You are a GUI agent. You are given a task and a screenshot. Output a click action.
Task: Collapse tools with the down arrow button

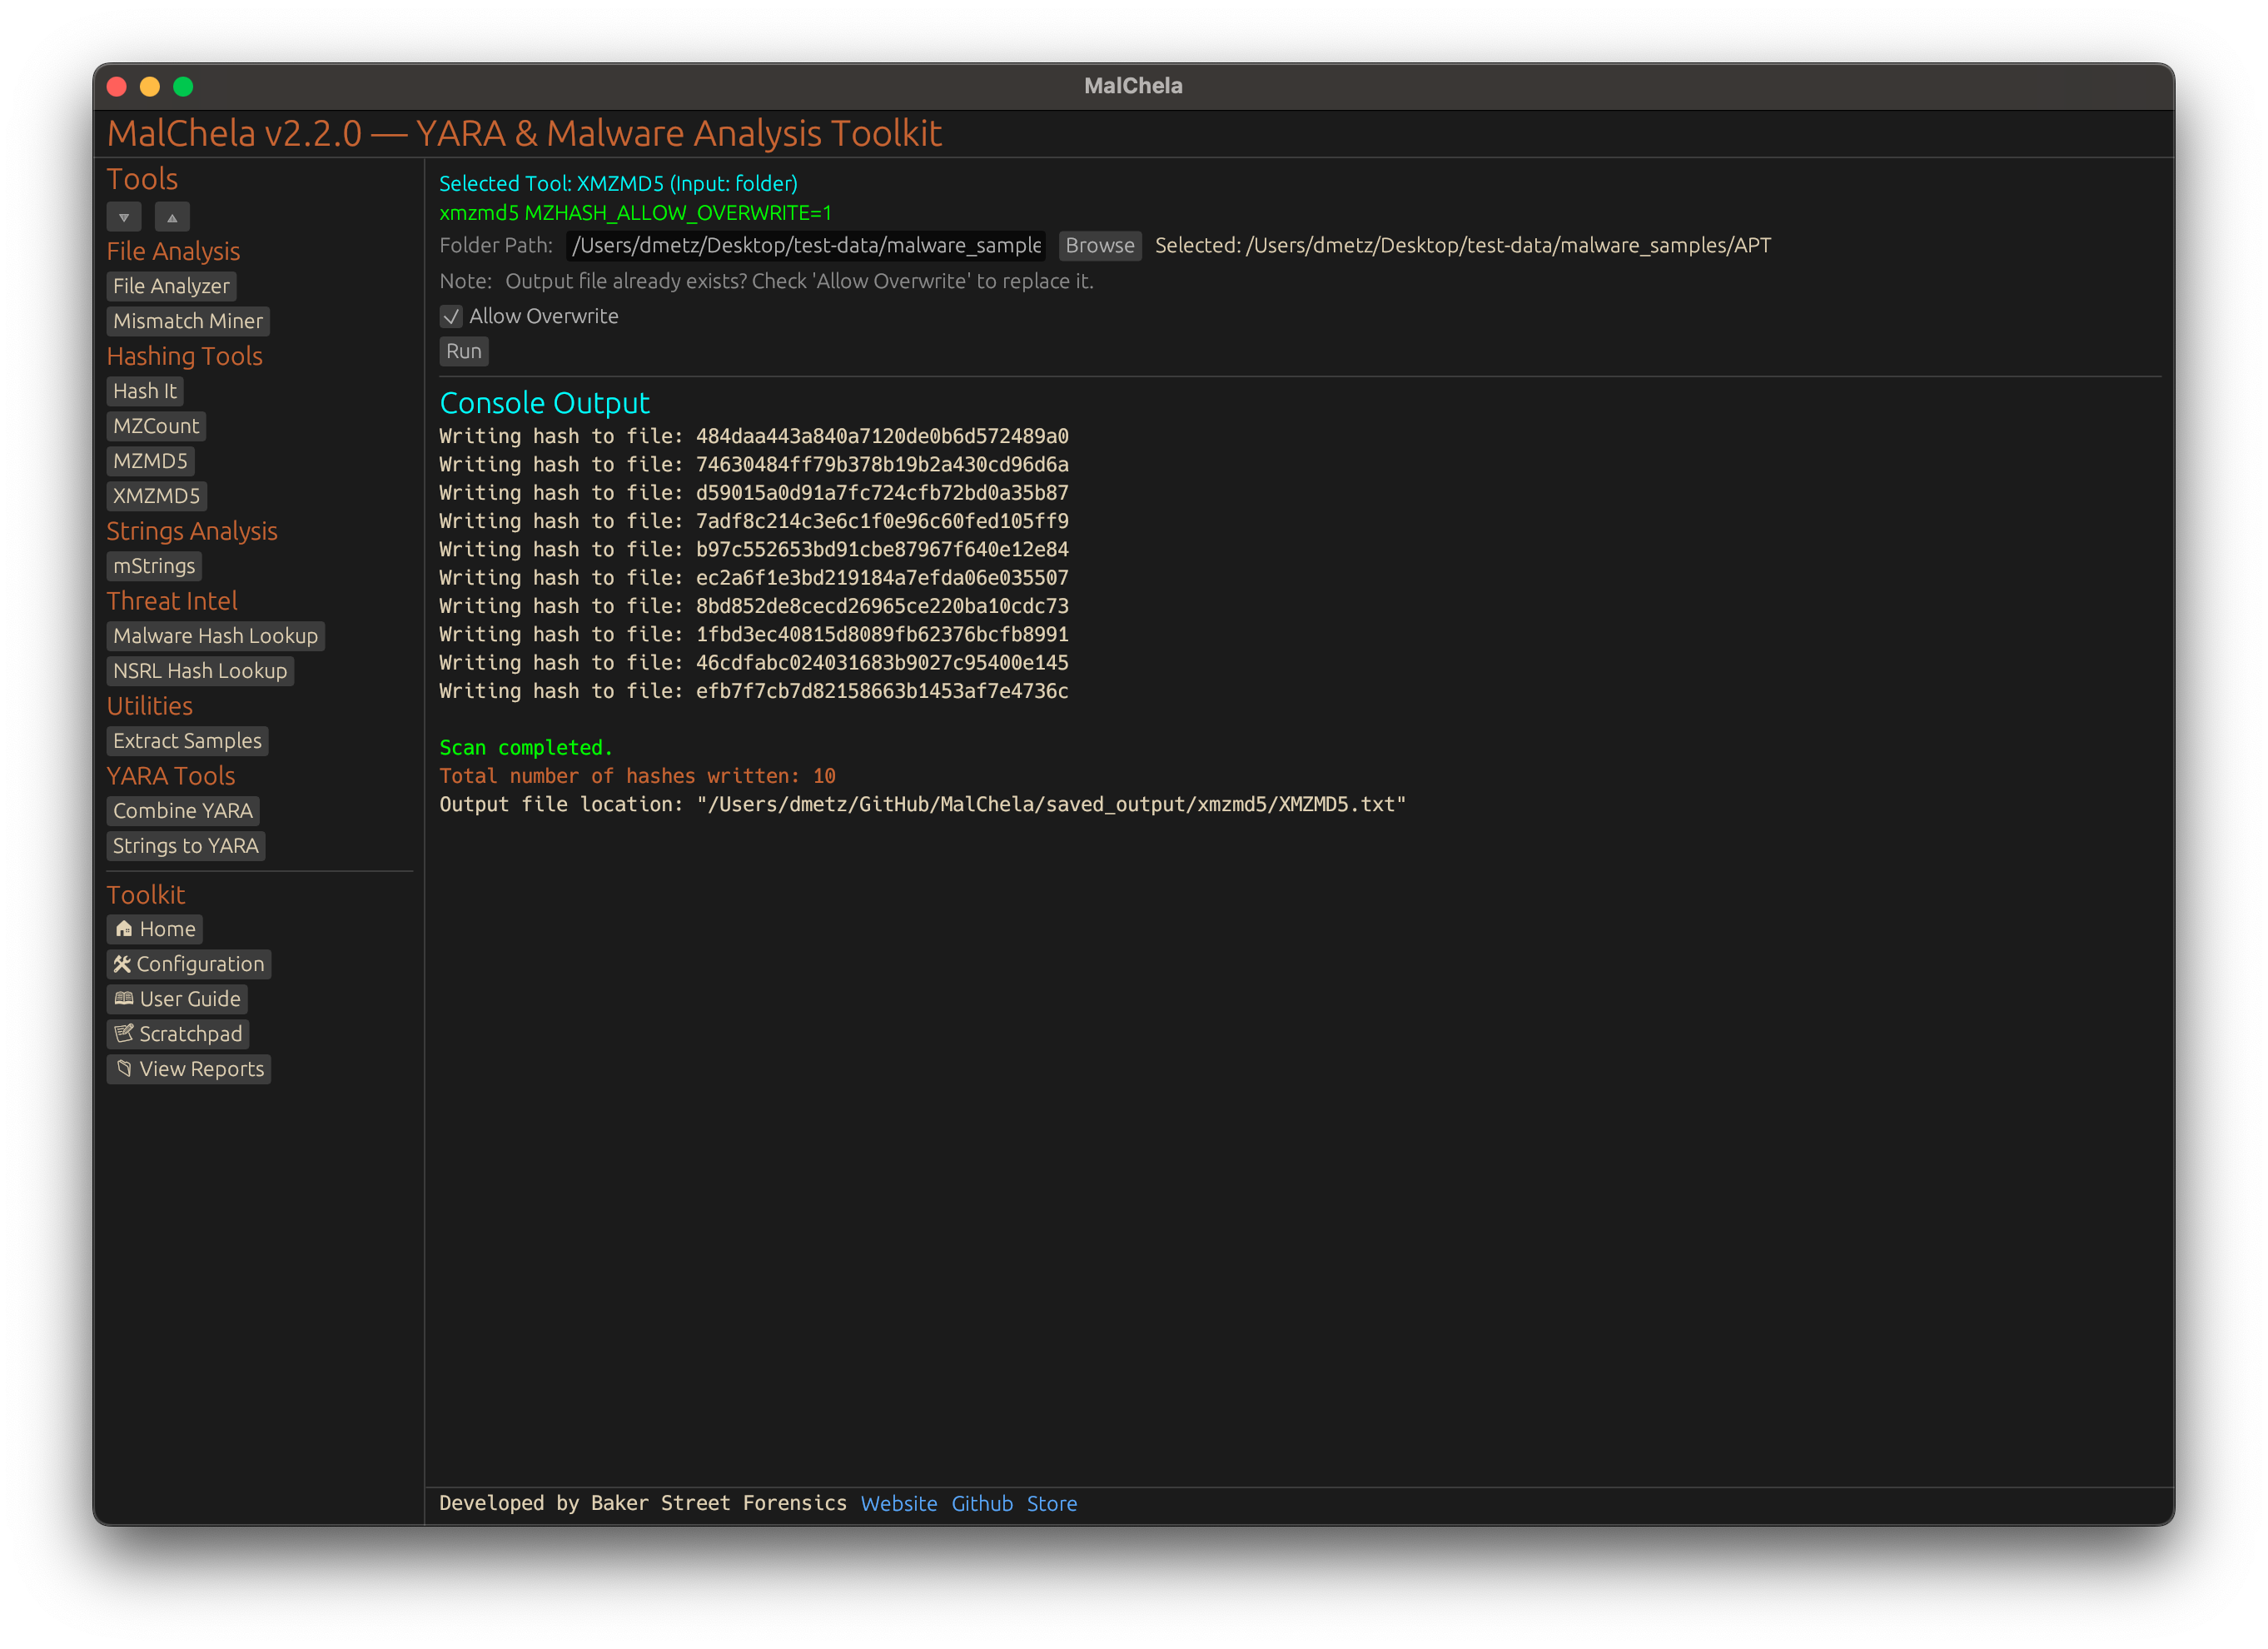(124, 217)
